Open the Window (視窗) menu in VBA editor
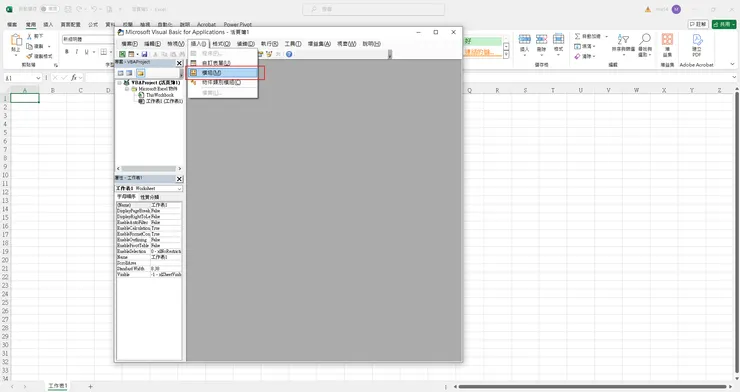740x392 pixels. tap(346, 44)
